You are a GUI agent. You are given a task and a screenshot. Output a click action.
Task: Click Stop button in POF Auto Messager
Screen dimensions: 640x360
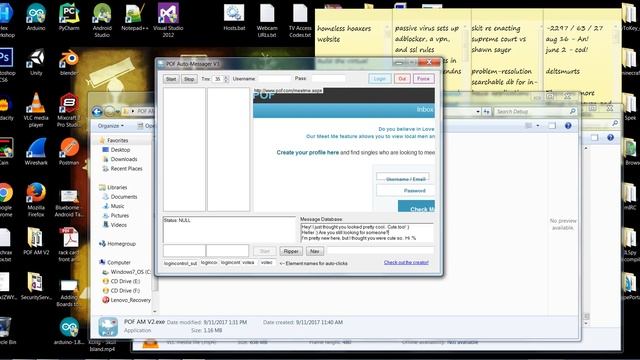(x=189, y=79)
